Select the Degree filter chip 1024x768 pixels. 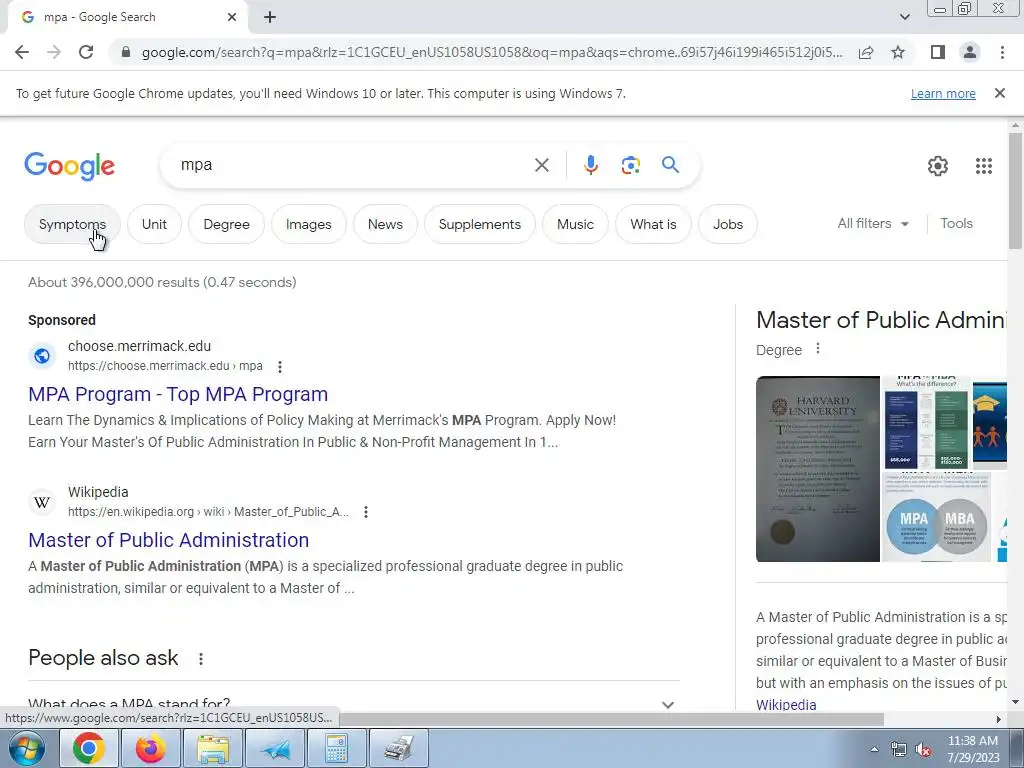[x=226, y=224]
